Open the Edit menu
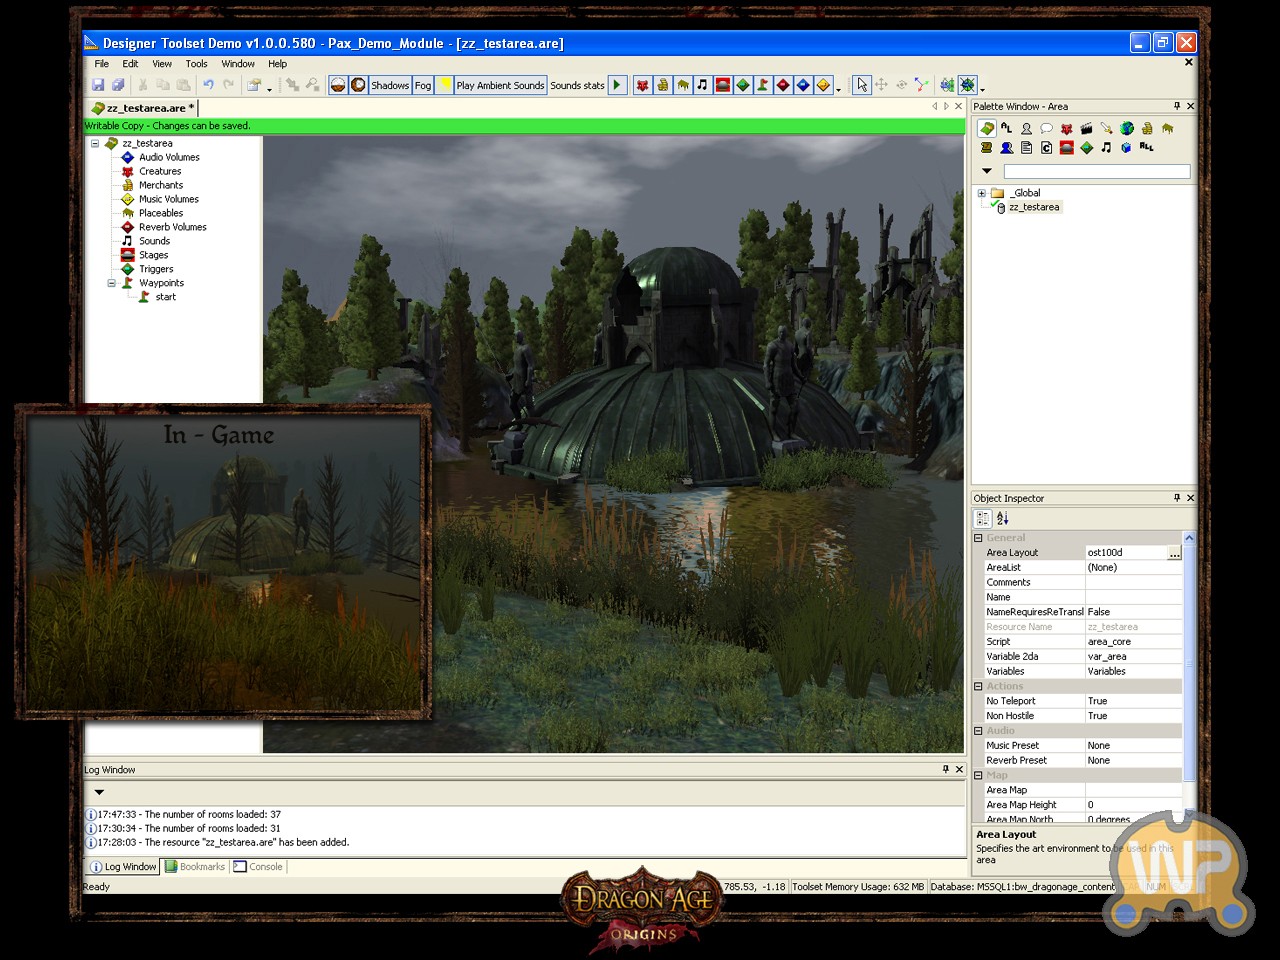 tap(130, 63)
